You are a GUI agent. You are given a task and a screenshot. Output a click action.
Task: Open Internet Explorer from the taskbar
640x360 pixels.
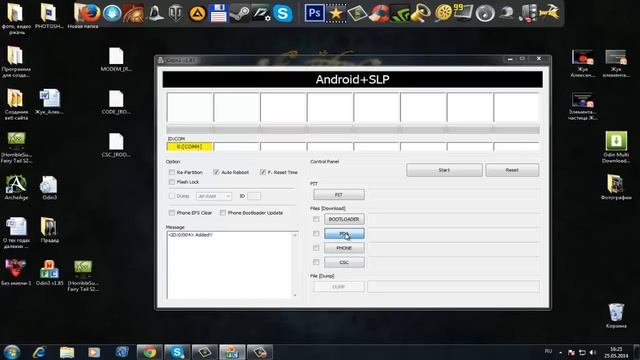tap(40, 352)
